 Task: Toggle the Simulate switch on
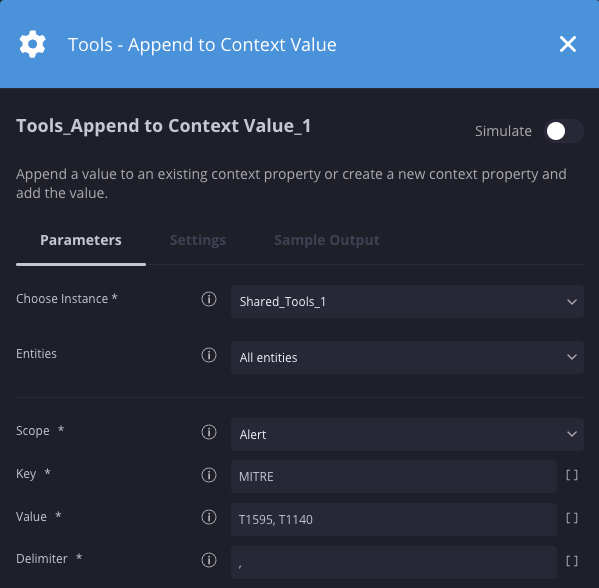point(564,131)
